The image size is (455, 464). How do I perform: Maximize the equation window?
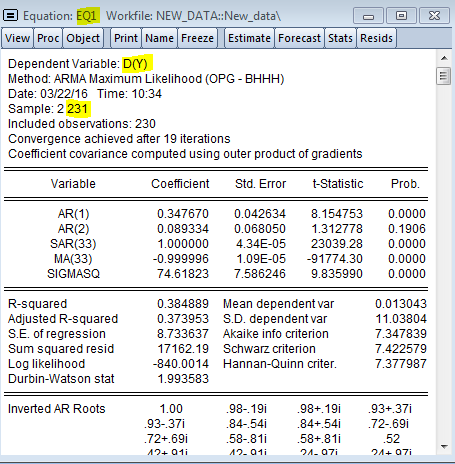point(401,16)
